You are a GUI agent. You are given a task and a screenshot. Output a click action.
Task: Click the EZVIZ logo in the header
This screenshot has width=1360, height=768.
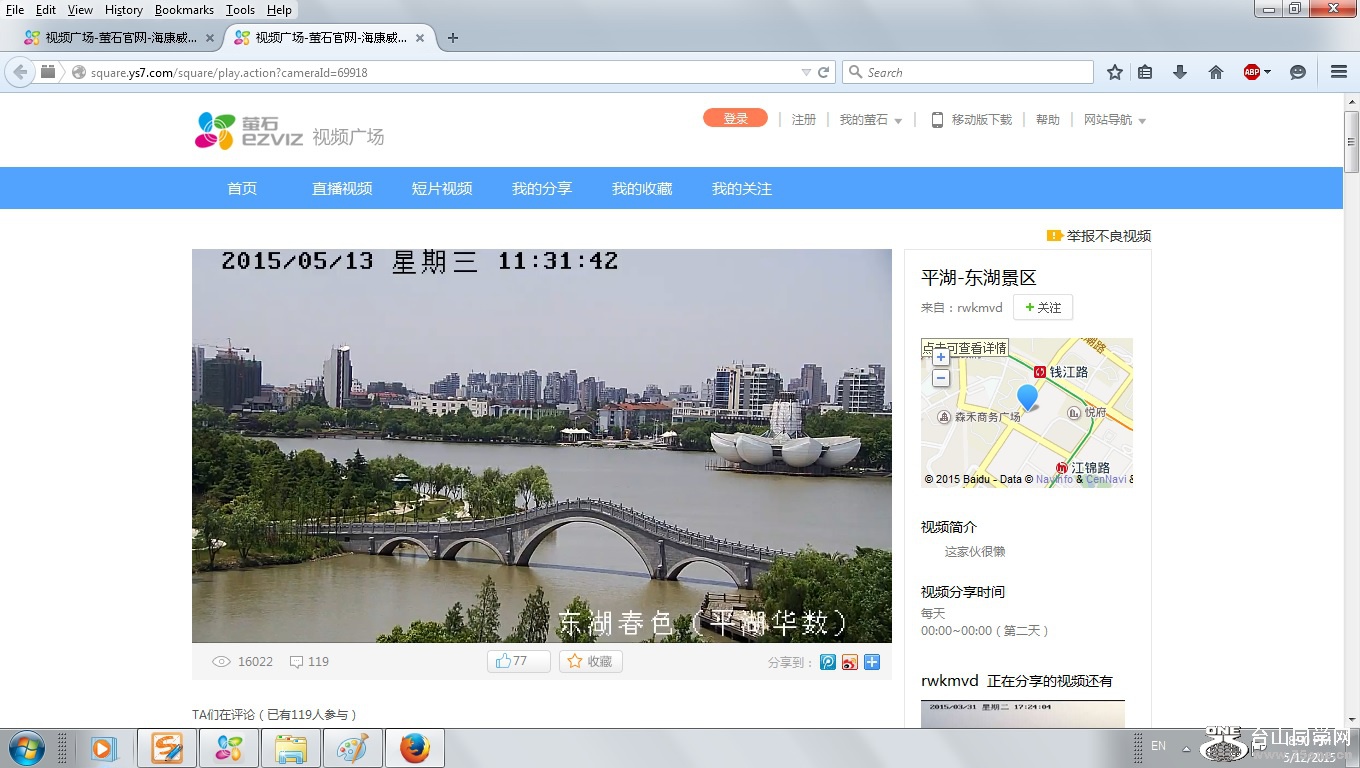point(249,131)
